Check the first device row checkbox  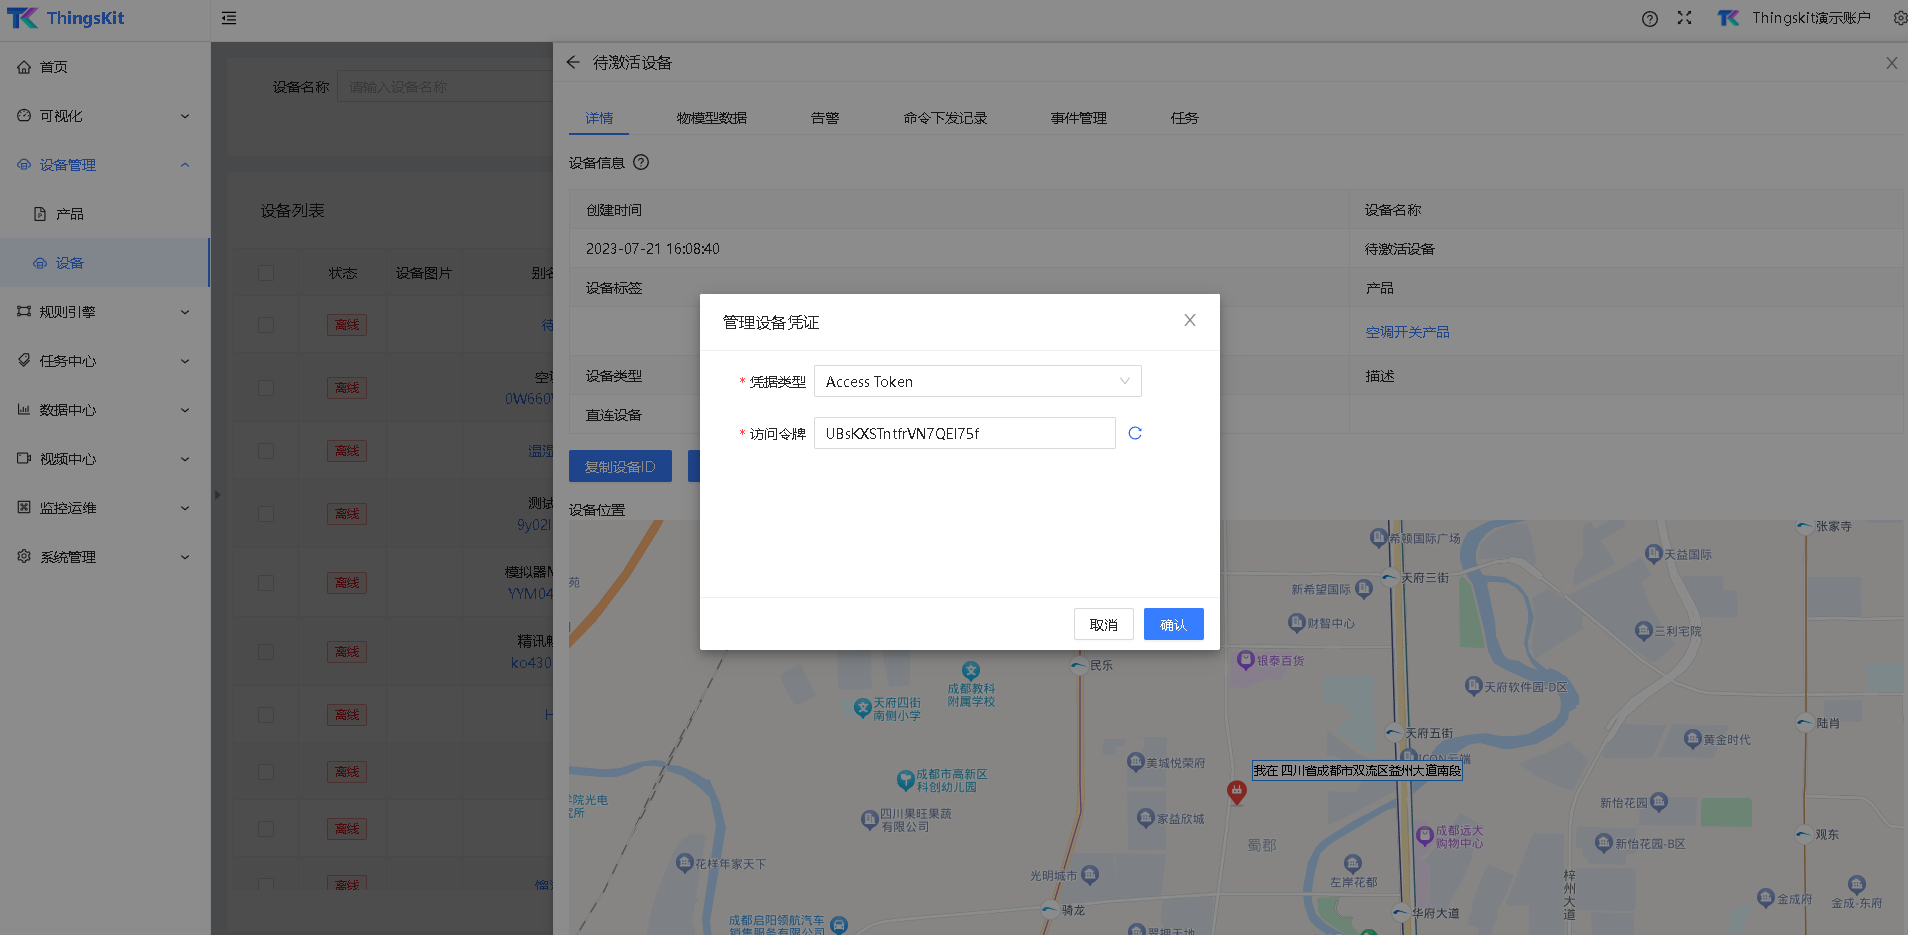tap(266, 325)
